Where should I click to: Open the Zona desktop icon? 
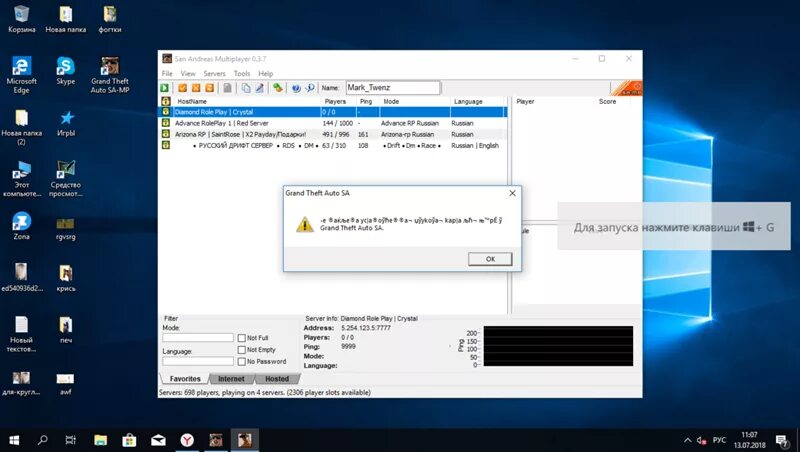tap(21, 225)
